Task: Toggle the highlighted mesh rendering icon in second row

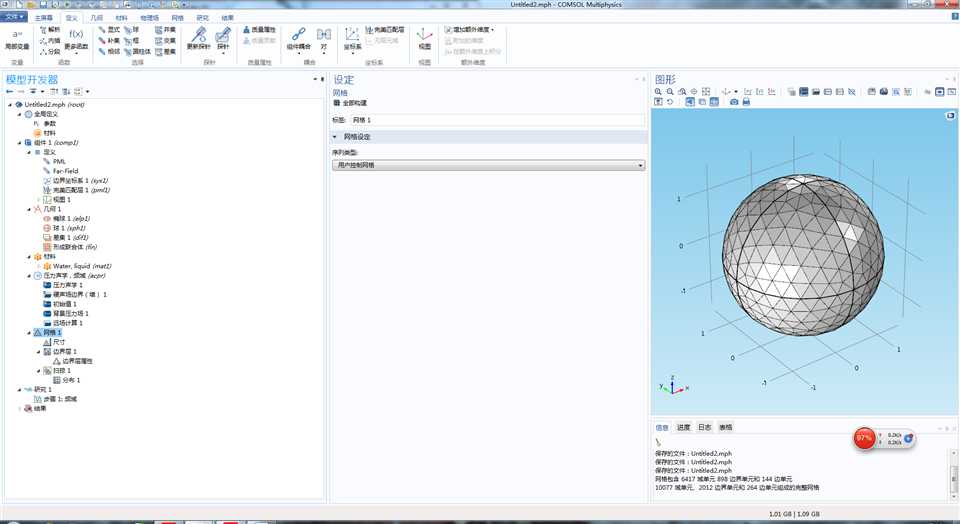Action: [x=714, y=102]
